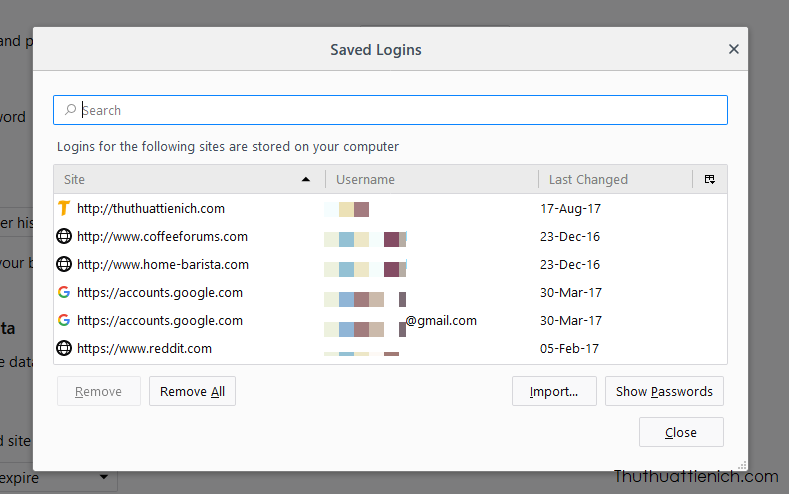Click the Google icon of the gmail.com login
The image size is (789, 494).
(64, 321)
